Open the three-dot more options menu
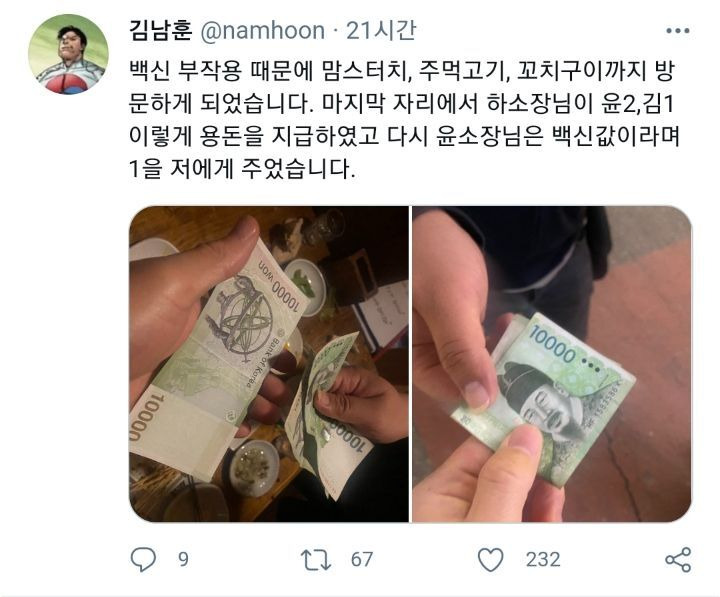 (677, 31)
